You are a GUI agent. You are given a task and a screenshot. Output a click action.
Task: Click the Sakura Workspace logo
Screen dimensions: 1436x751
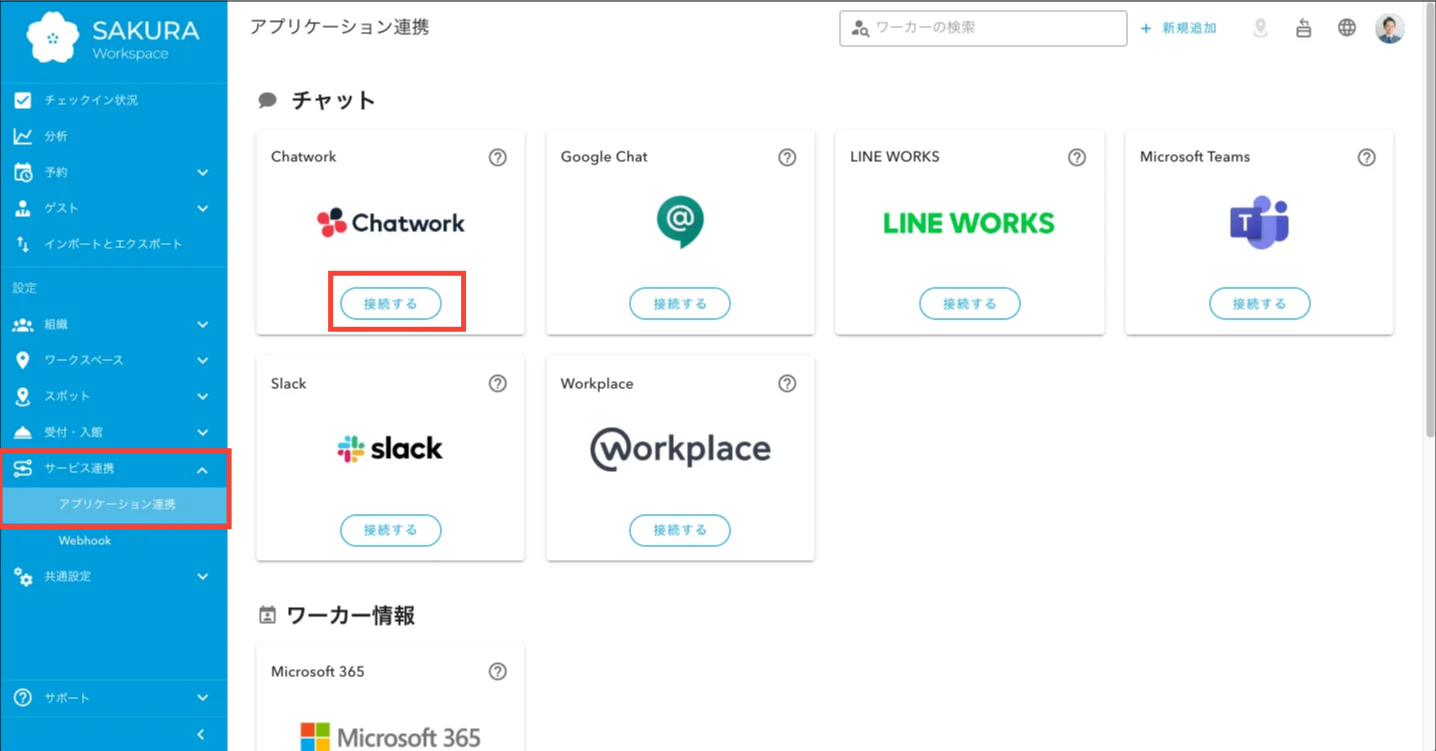coord(113,39)
